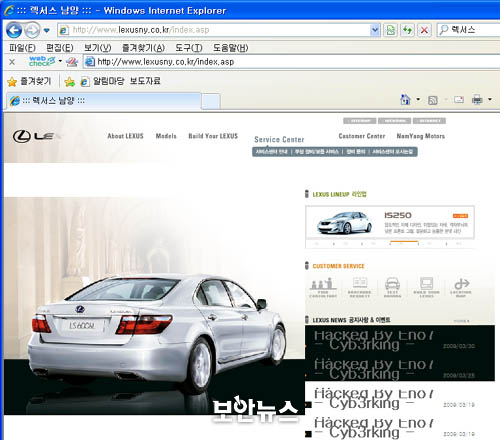Open the Favorites star button

[x=29, y=81]
